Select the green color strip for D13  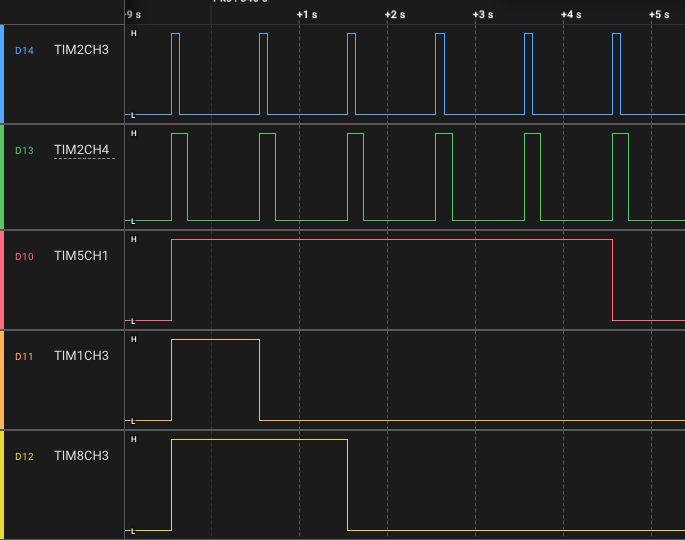tap(2, 176)
